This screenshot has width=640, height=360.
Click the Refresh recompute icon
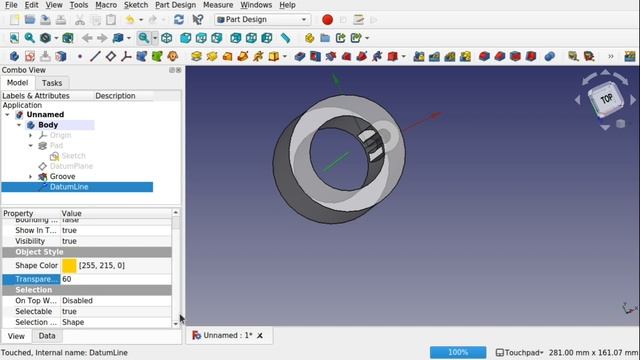pyautogui.click(x=179, y=20)
